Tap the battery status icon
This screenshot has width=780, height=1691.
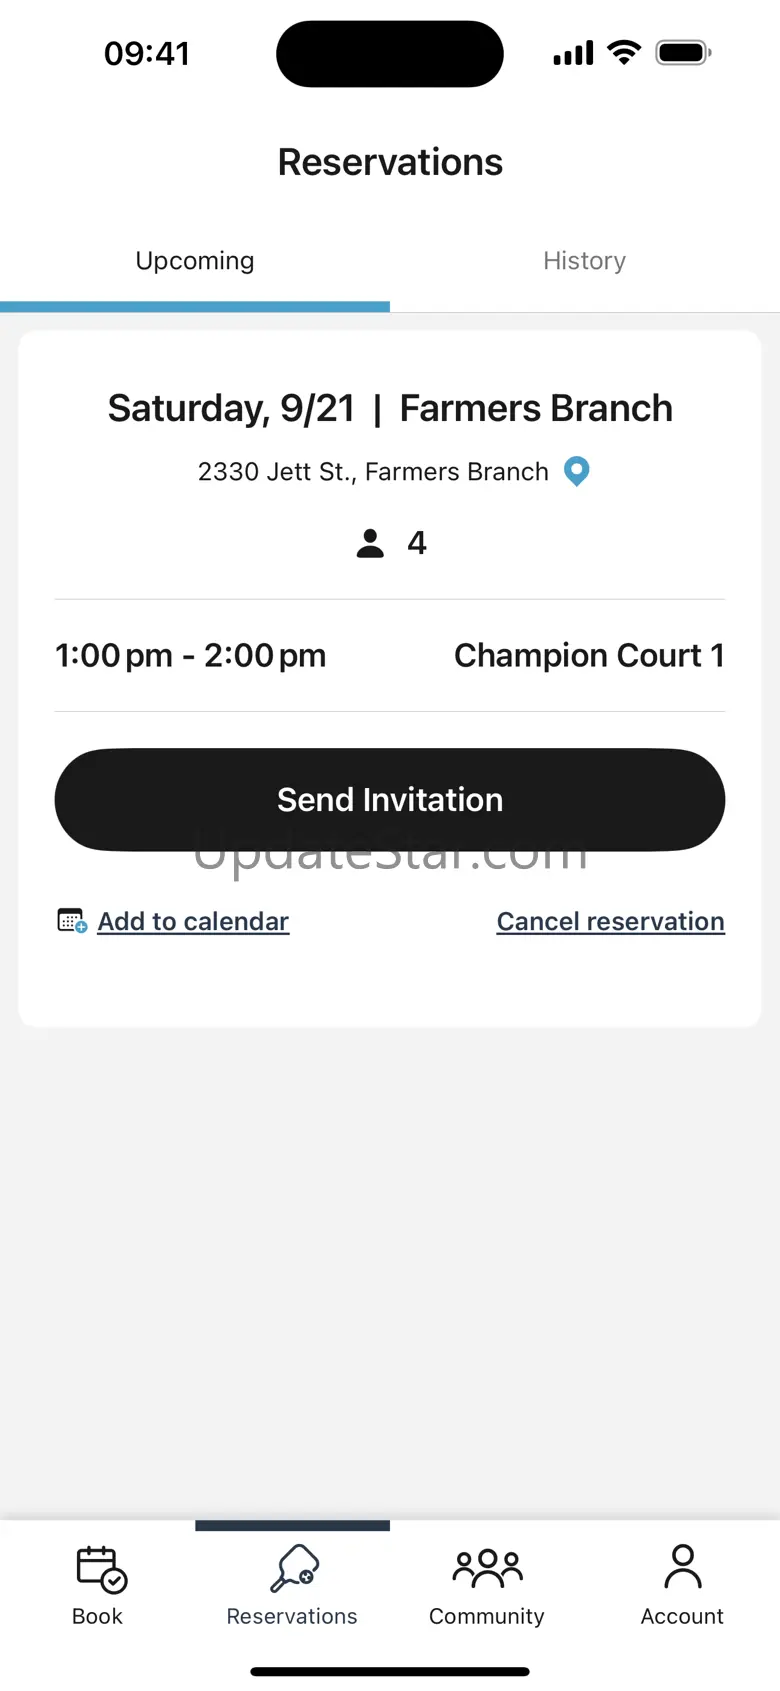tap(683, 53)
